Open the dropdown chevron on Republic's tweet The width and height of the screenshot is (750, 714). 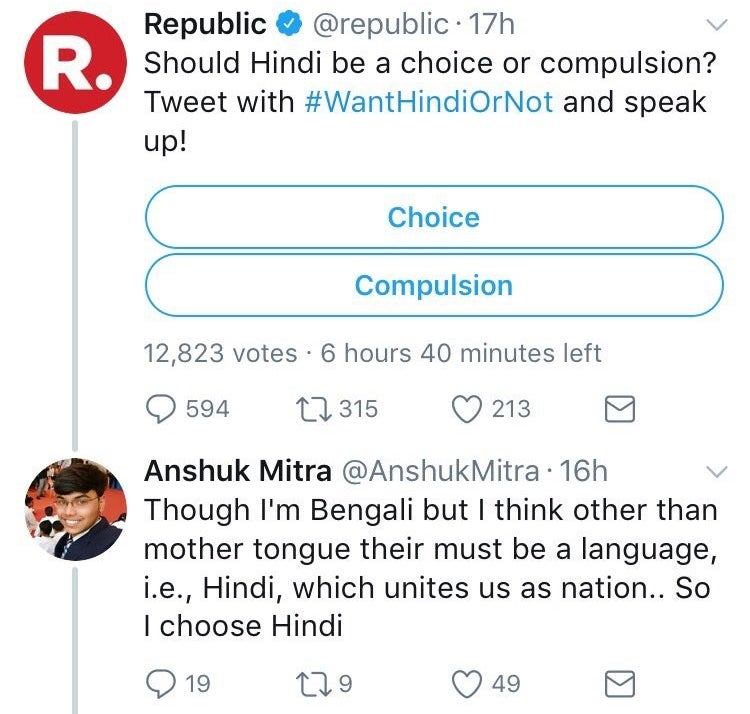[717, 24]
